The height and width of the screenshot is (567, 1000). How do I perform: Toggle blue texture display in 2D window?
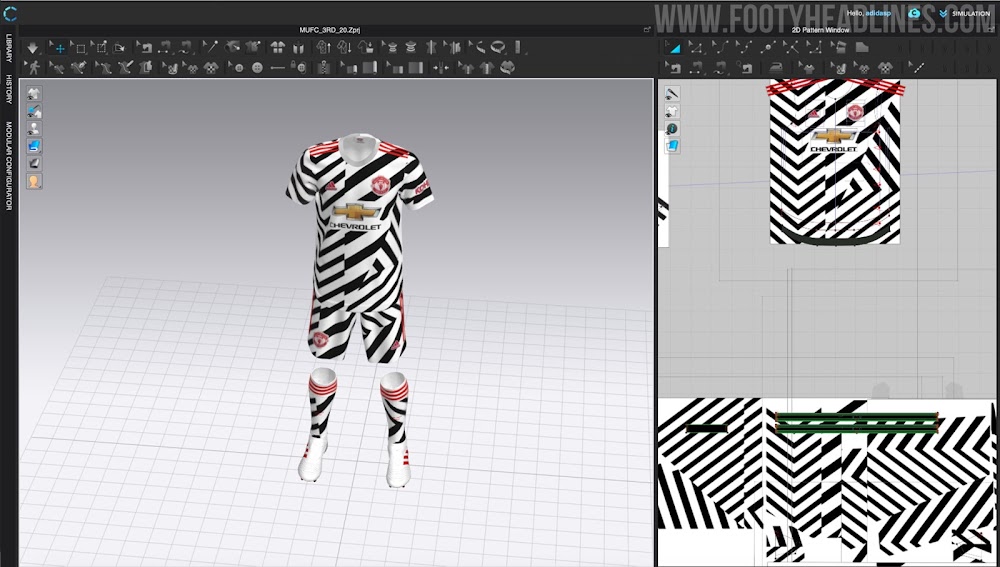tap(672, 146)
